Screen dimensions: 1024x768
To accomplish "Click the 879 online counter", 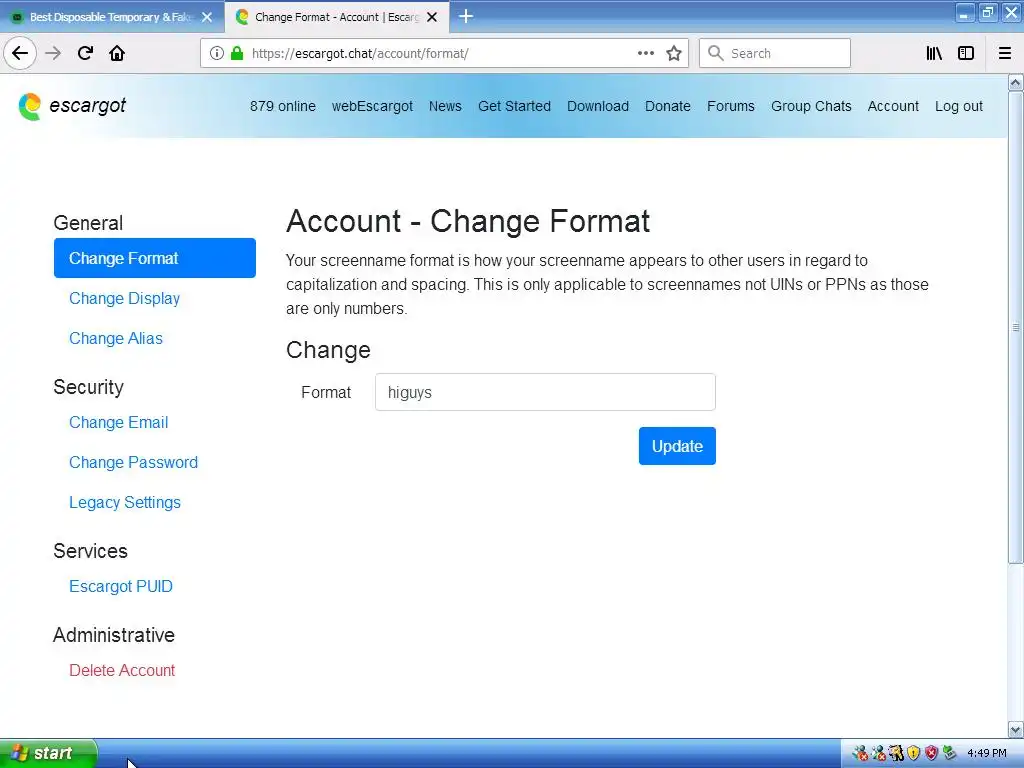I will point(283,106).
